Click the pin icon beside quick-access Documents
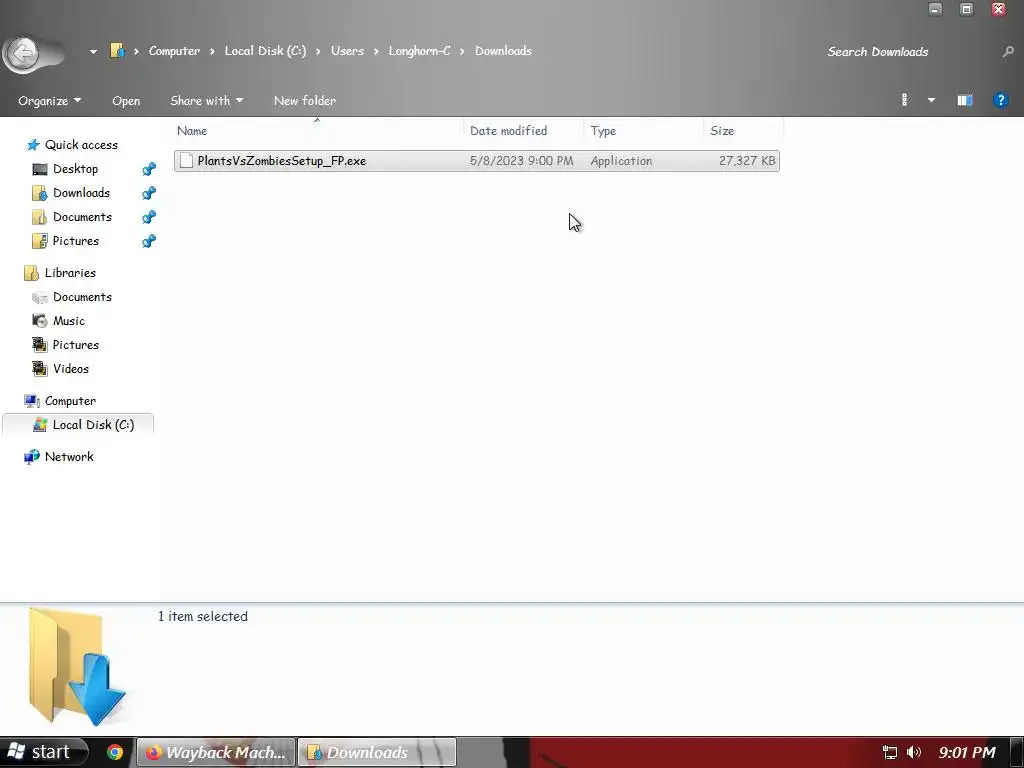 [149, 217]
